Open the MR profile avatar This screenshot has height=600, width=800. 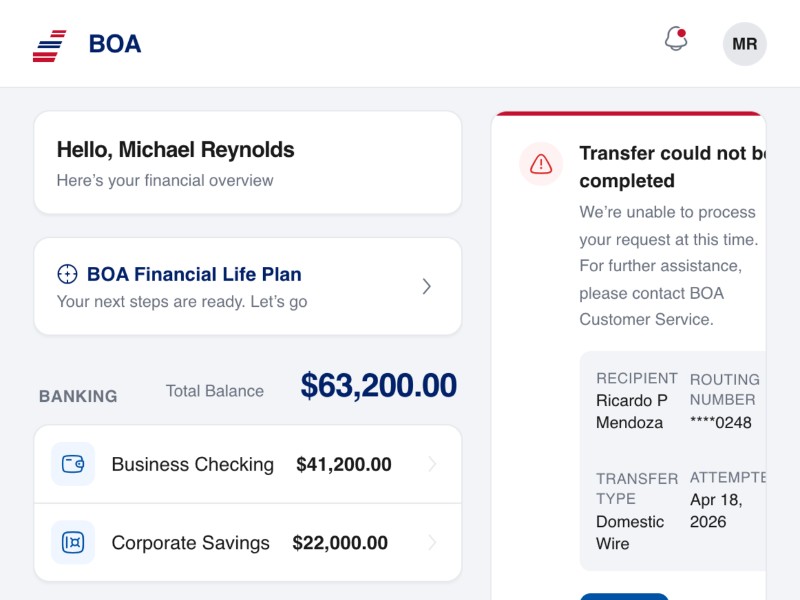(x=744, y=44)
